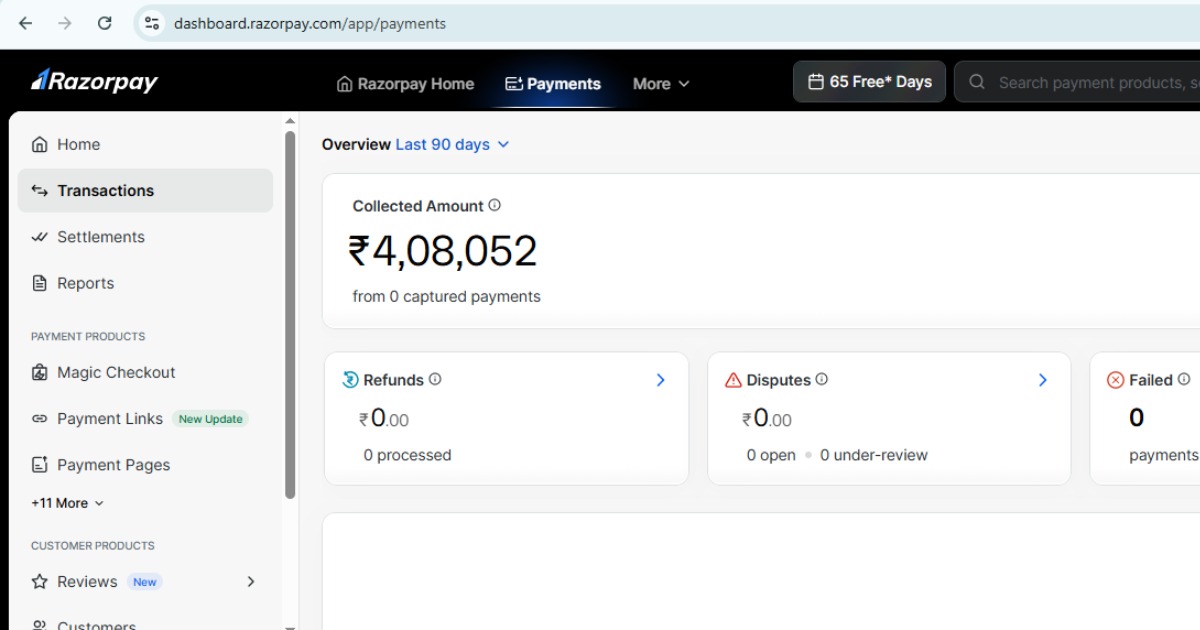Click the browser forward arrow
1200x630 pixels.
[65, 23]
